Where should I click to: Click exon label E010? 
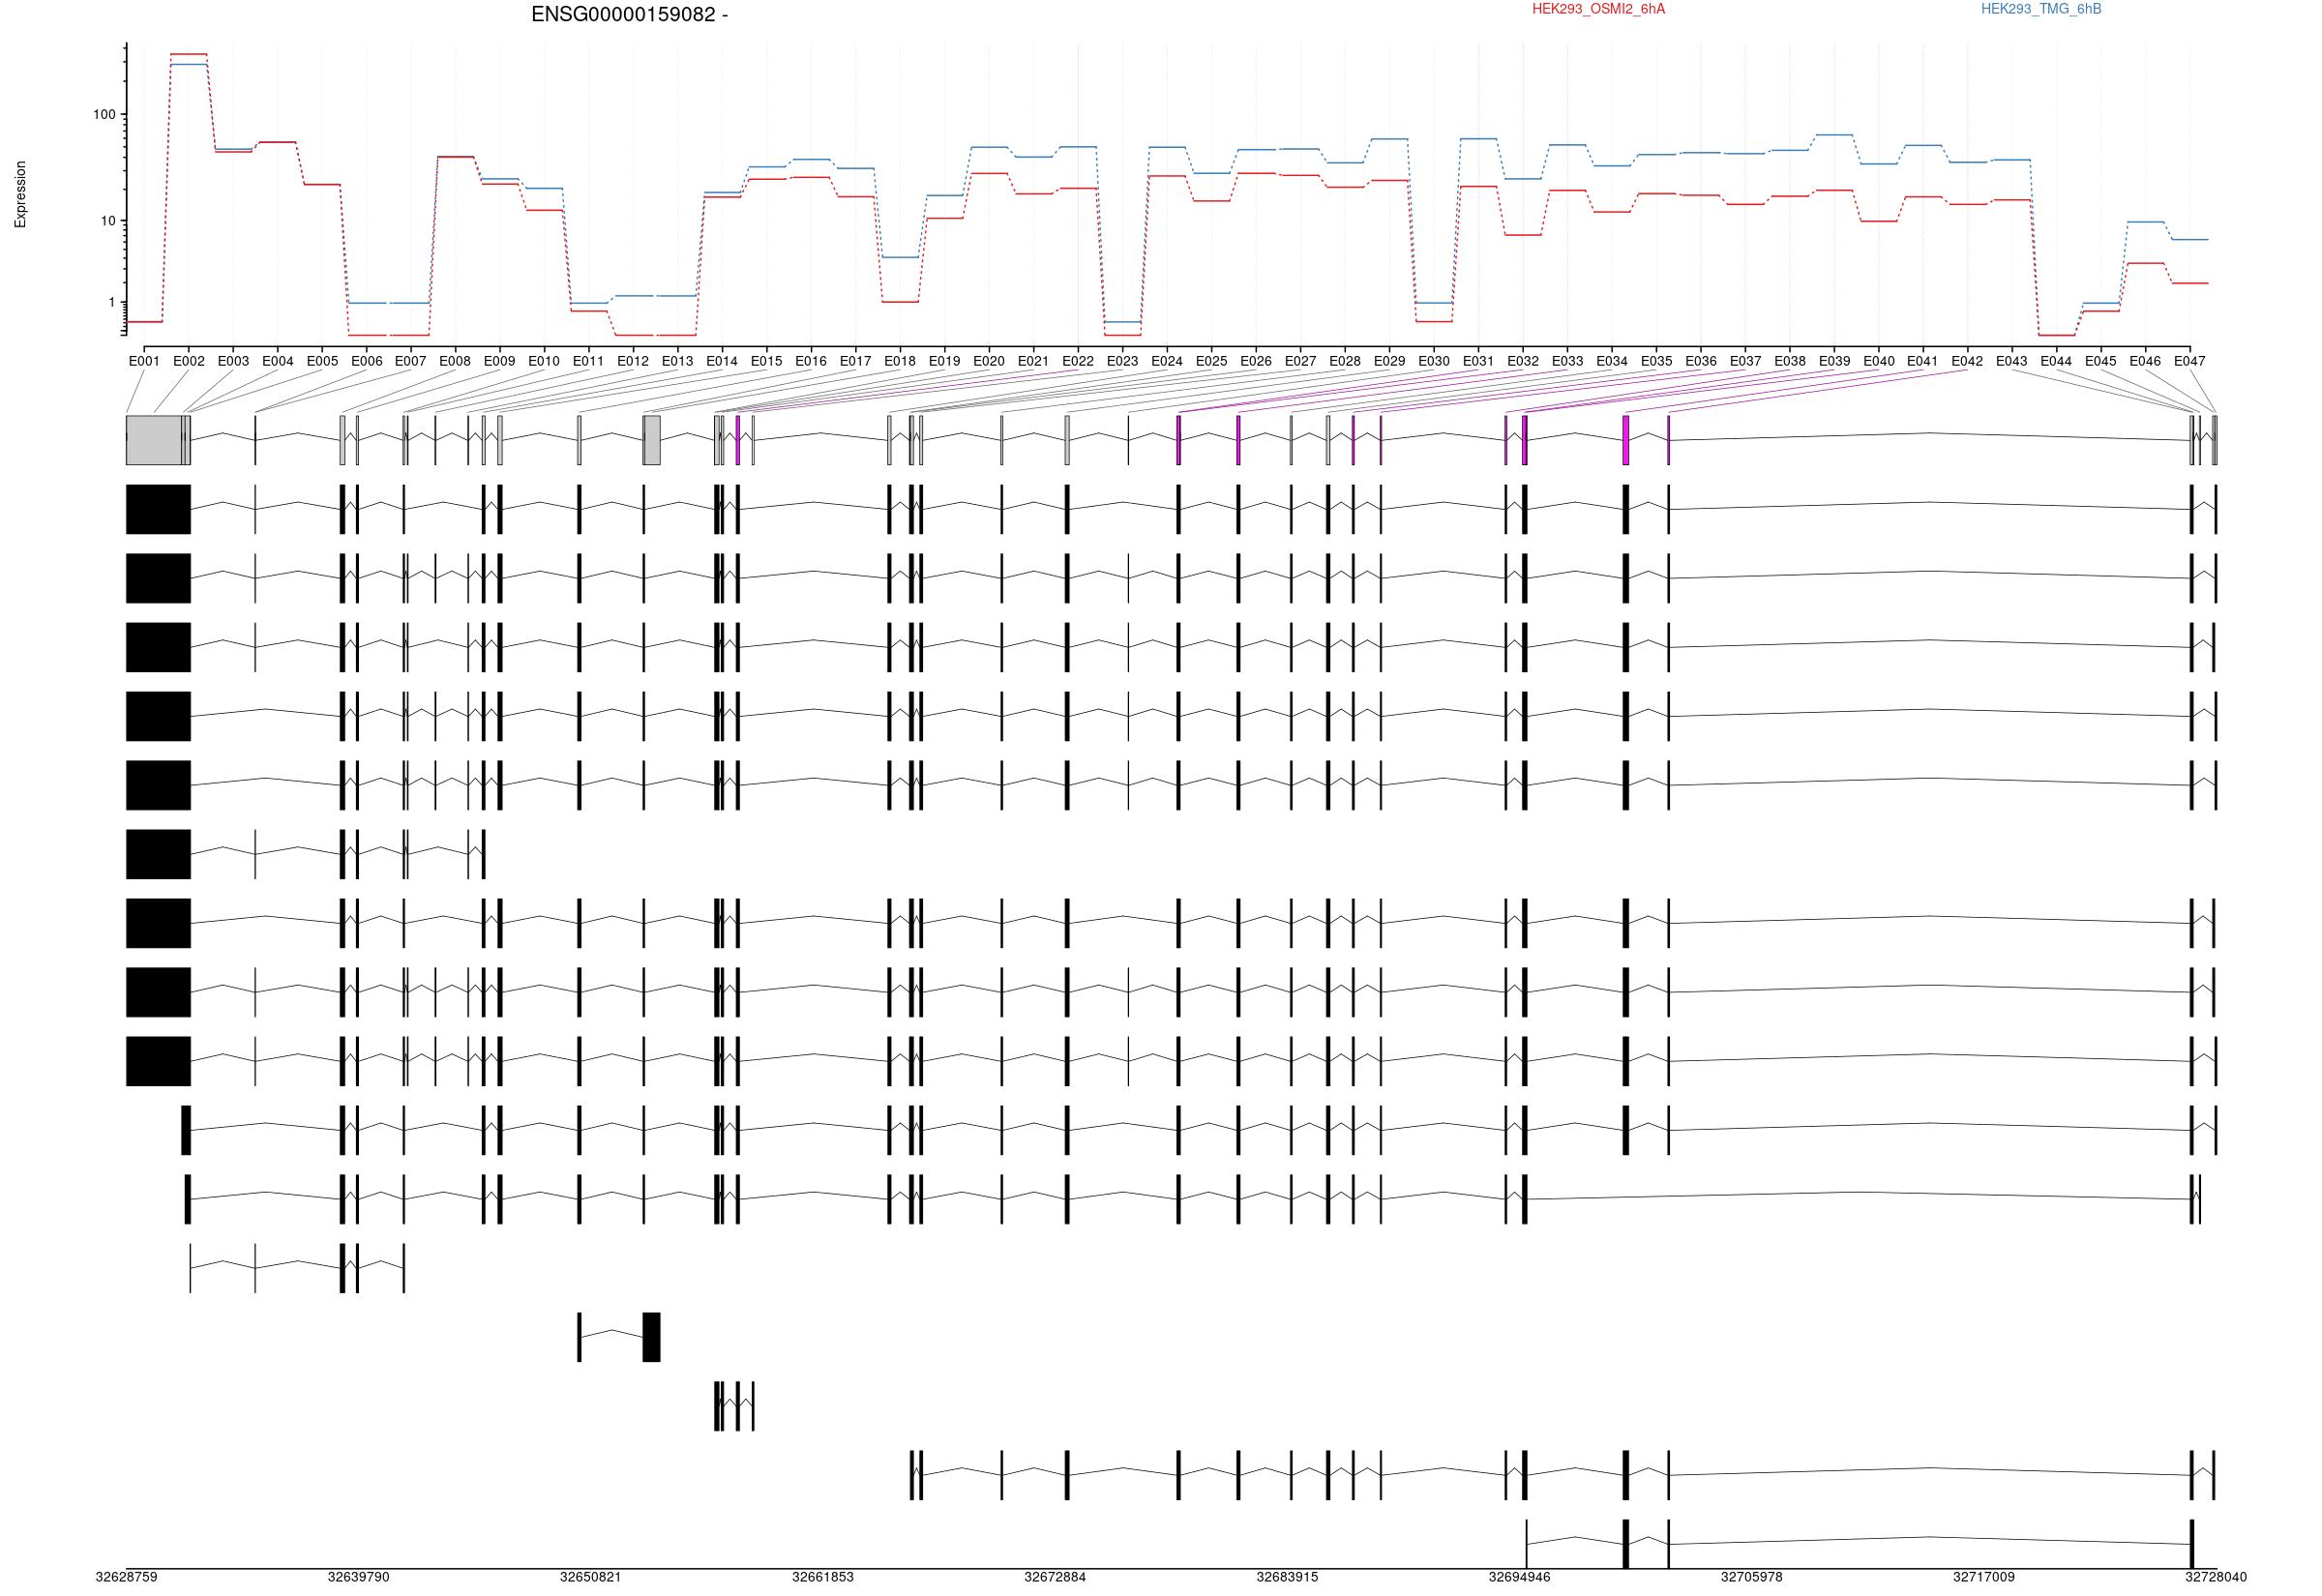(544, 361)
